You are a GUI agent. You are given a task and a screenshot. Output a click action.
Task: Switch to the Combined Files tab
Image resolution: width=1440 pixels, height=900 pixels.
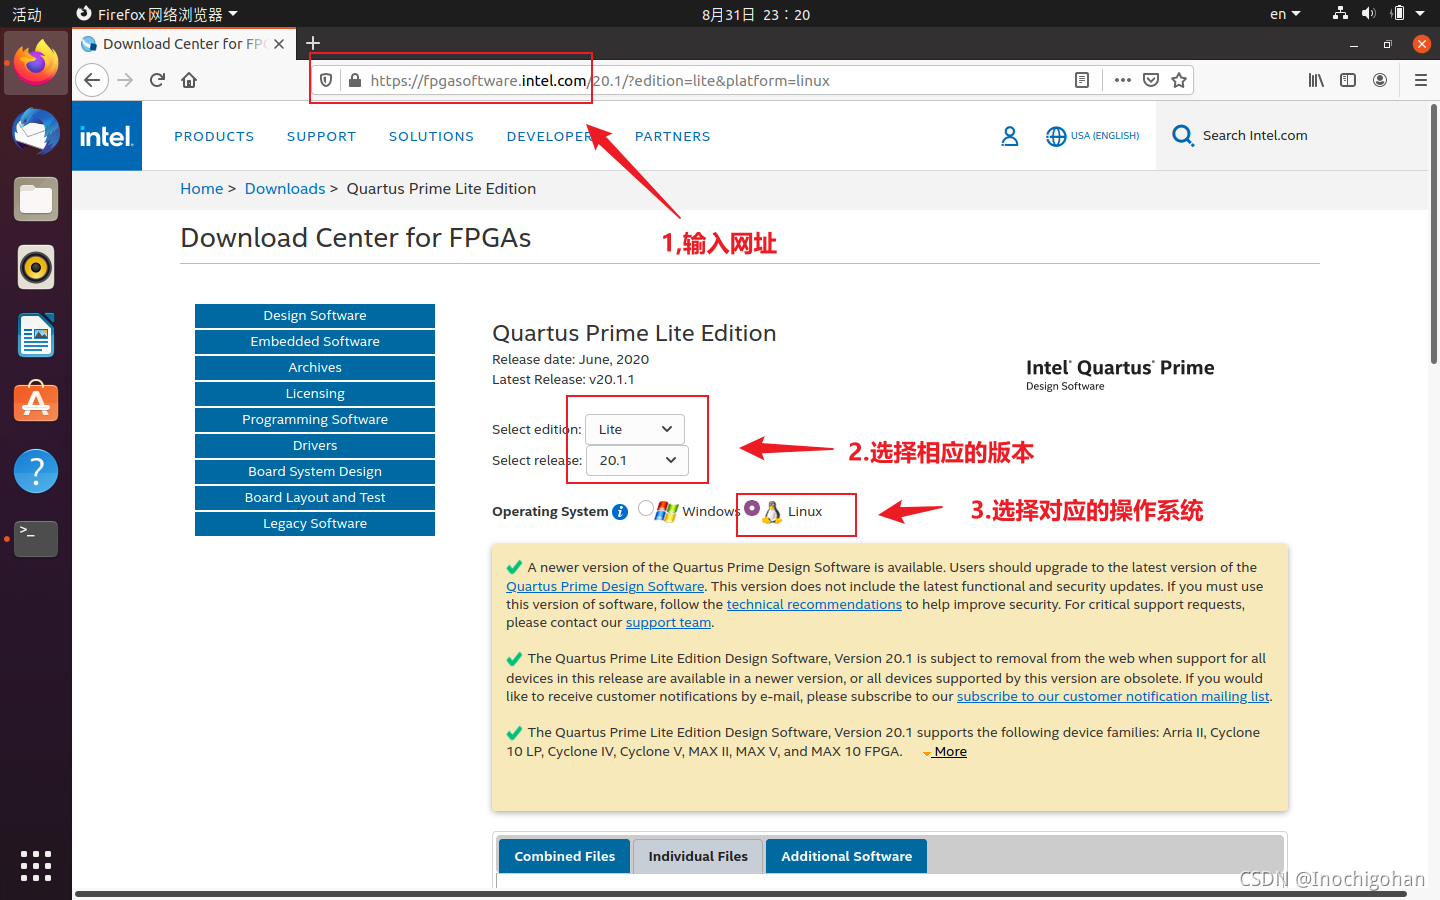565,856
